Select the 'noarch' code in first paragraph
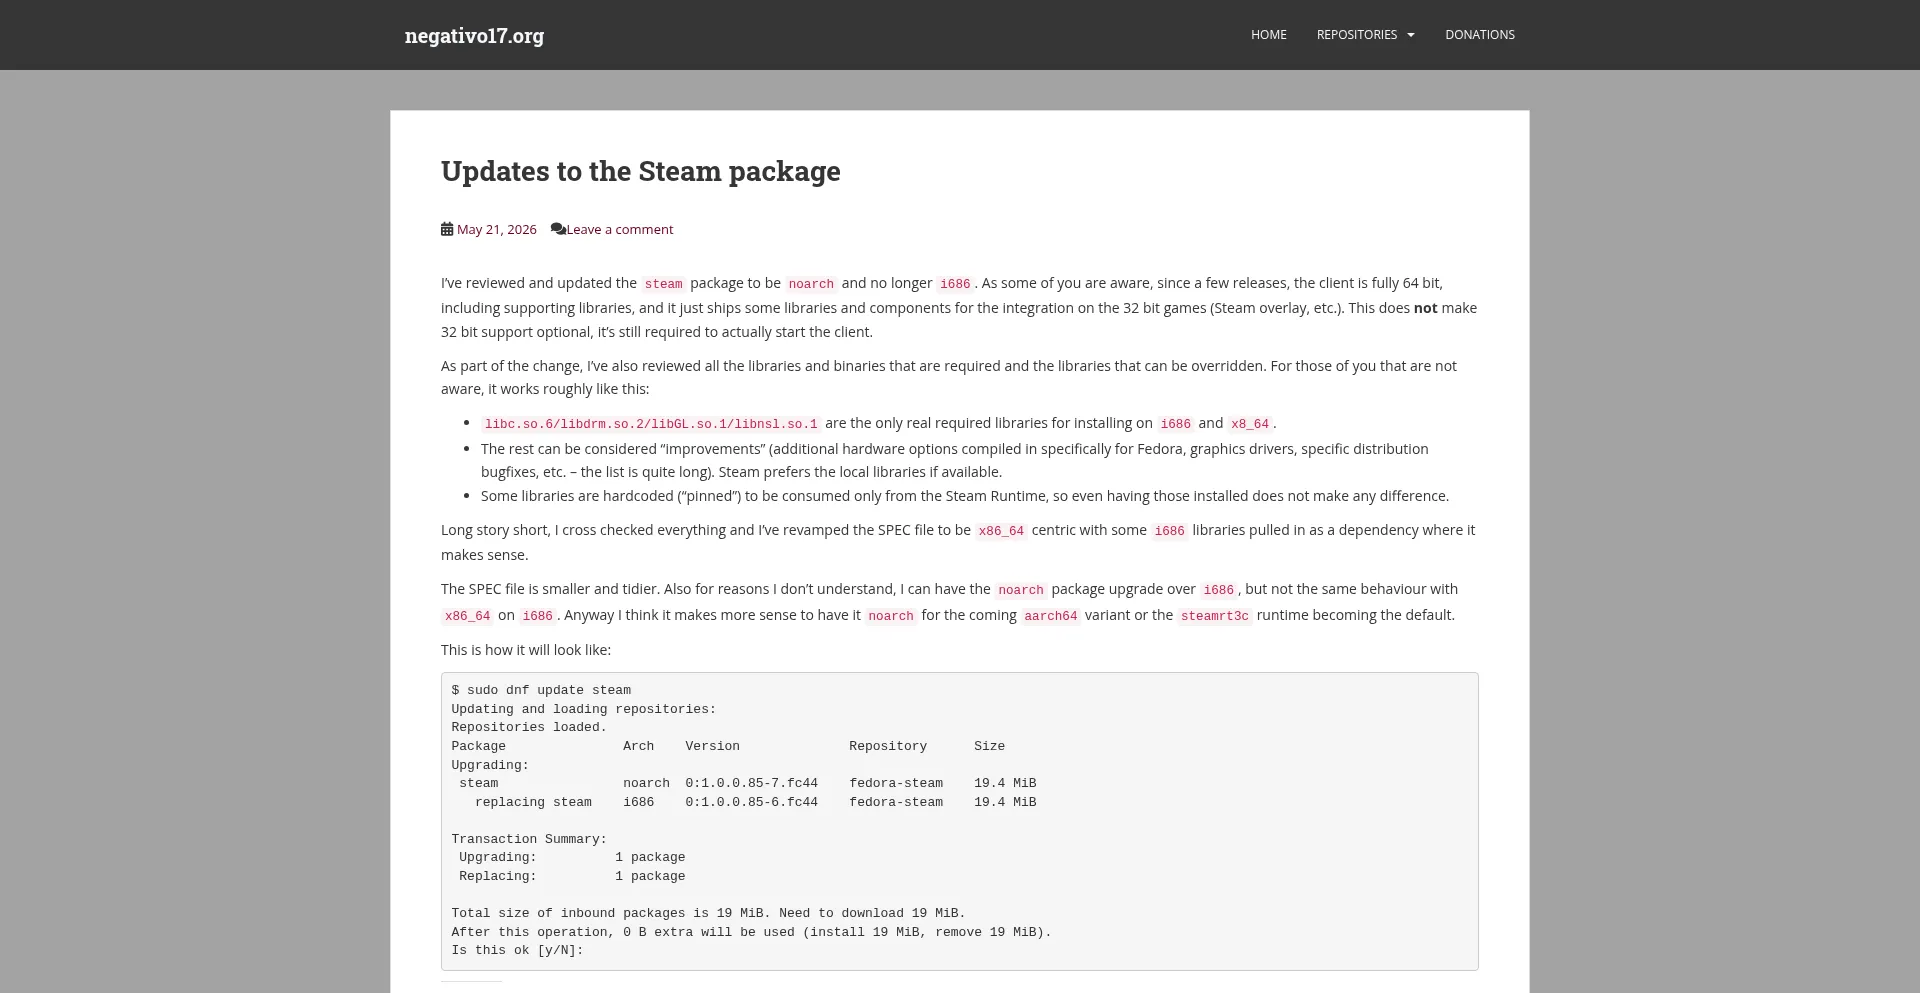The image size is (1920, 993). [811, 284]
